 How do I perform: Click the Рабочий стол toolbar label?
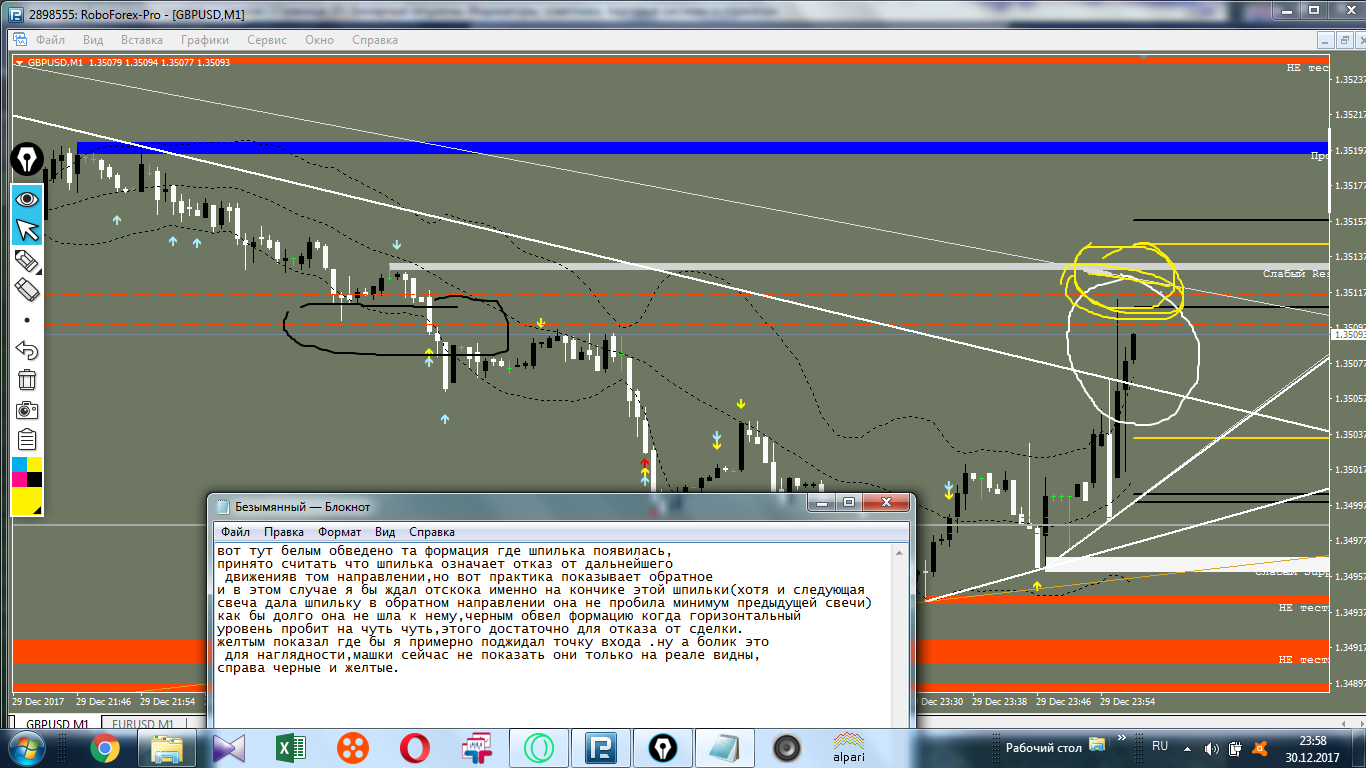pyautogui.click(x=1044, y=747)
